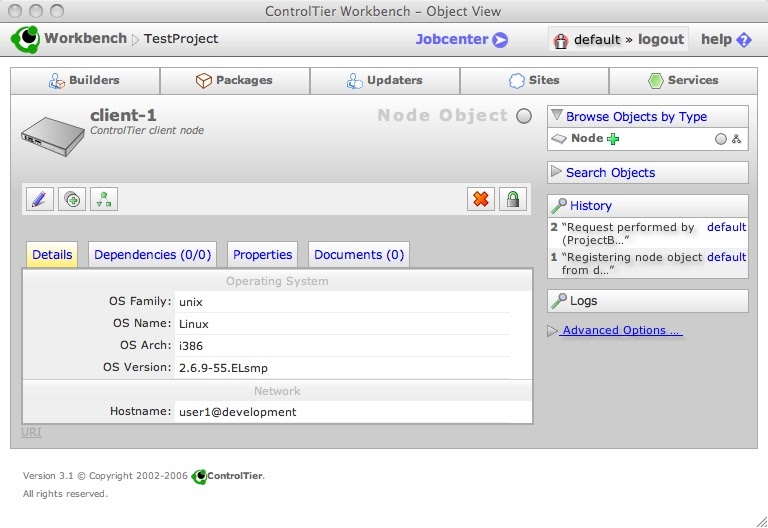Click the default username in header
The image size is (768, 528).
(x=597, y=39)
